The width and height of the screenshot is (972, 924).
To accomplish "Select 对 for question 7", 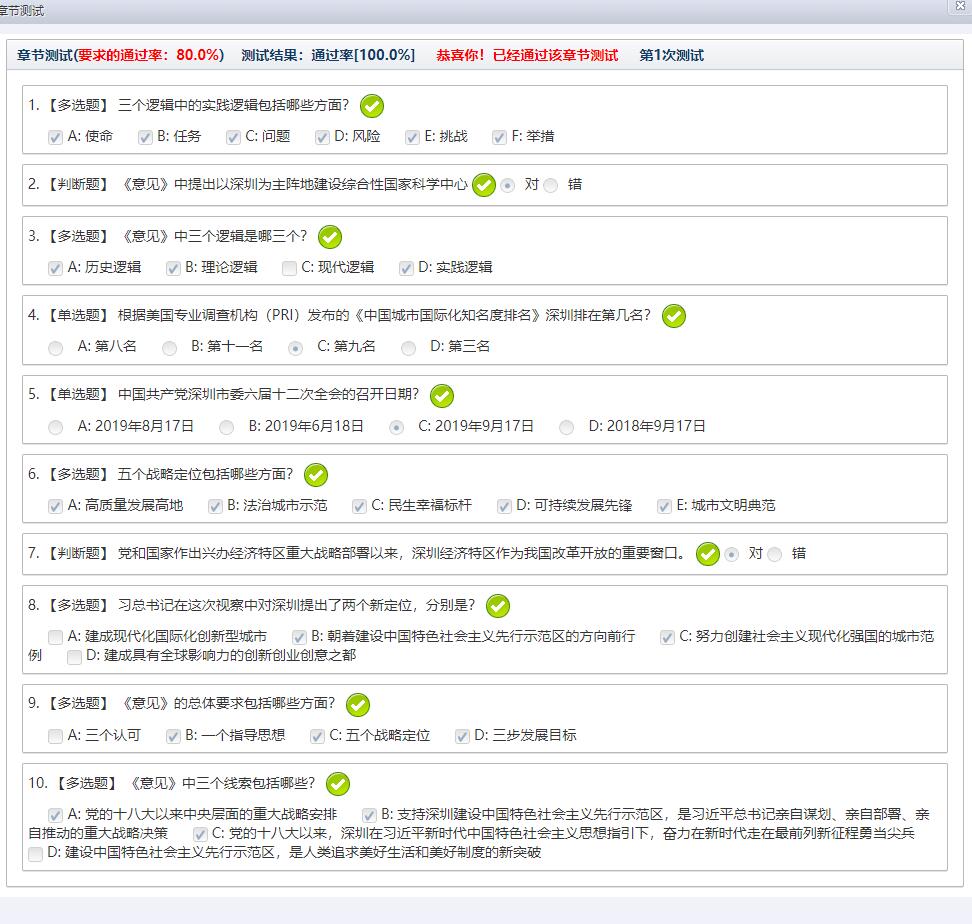I will pos(732,554).
